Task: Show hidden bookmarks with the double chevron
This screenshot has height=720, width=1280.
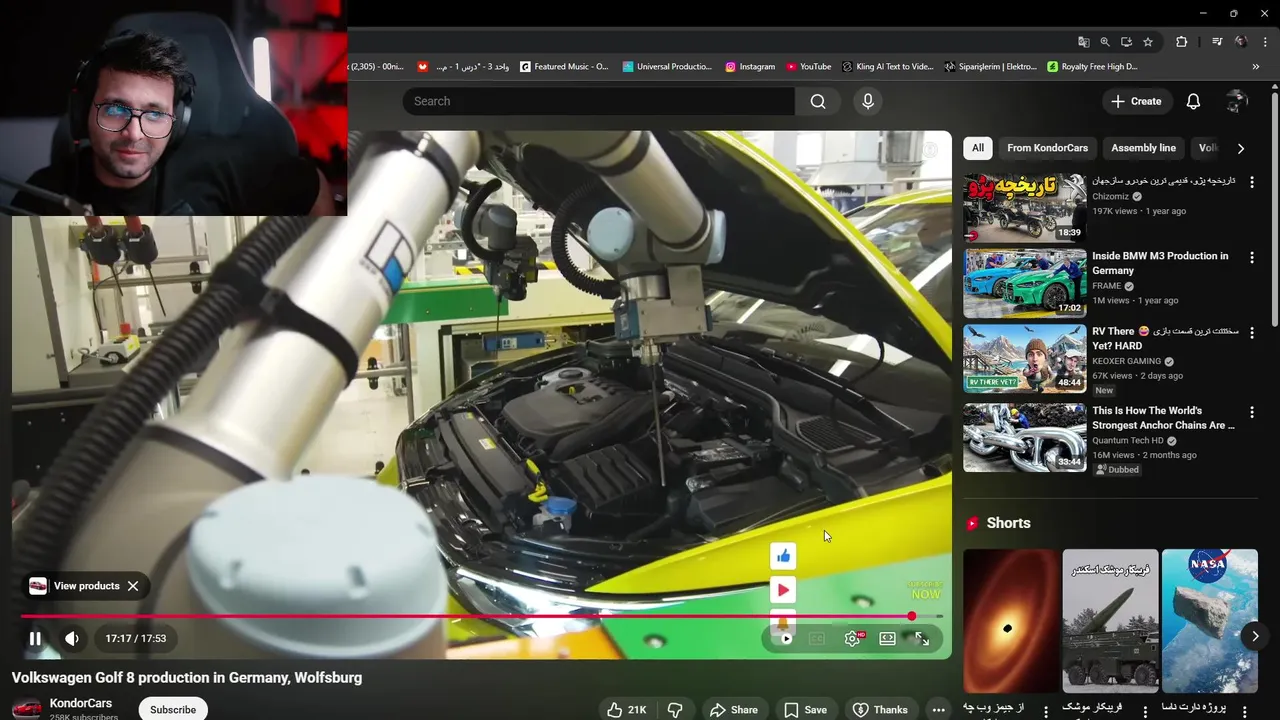Action: [x=1256, y=67]
